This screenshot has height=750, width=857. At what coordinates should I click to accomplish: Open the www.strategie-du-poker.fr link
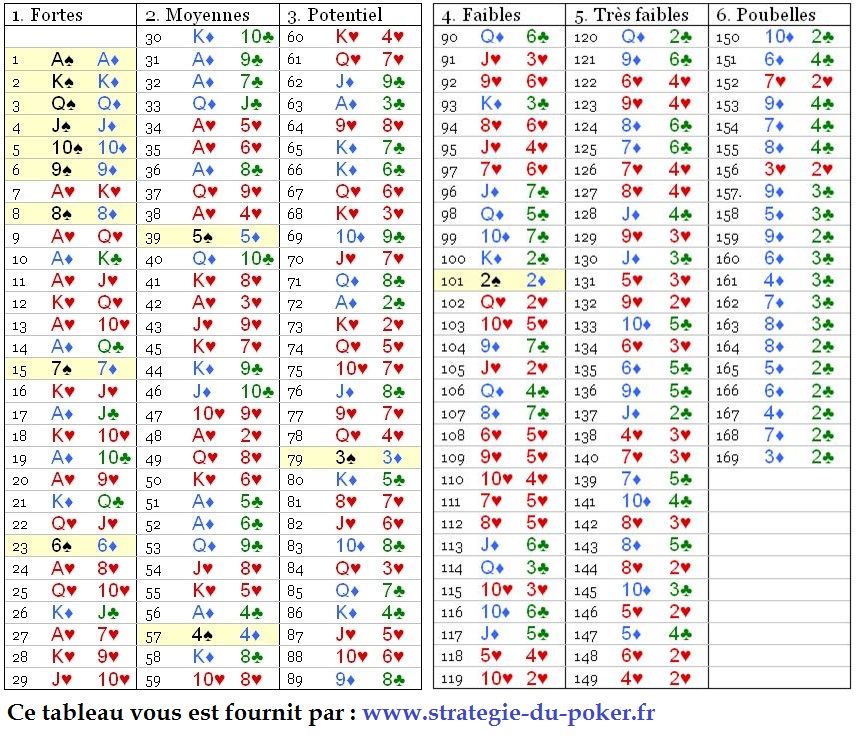pos(508,713)
